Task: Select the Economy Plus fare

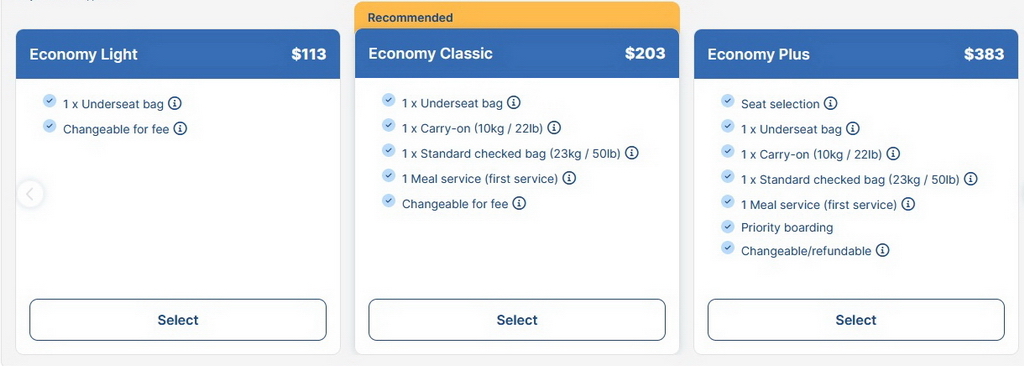Action: click(x=856, y=320)
